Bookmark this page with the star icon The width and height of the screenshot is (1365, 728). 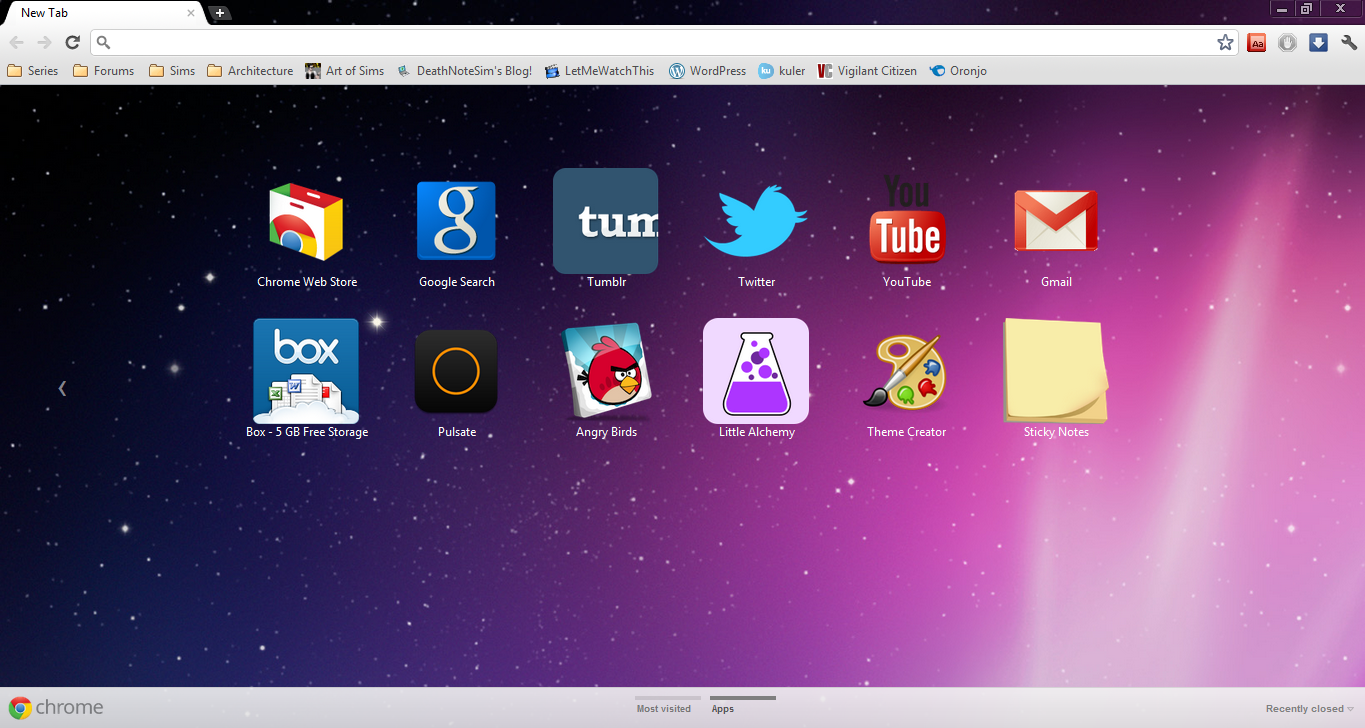pyautogui.click(x=1225, y=42)
